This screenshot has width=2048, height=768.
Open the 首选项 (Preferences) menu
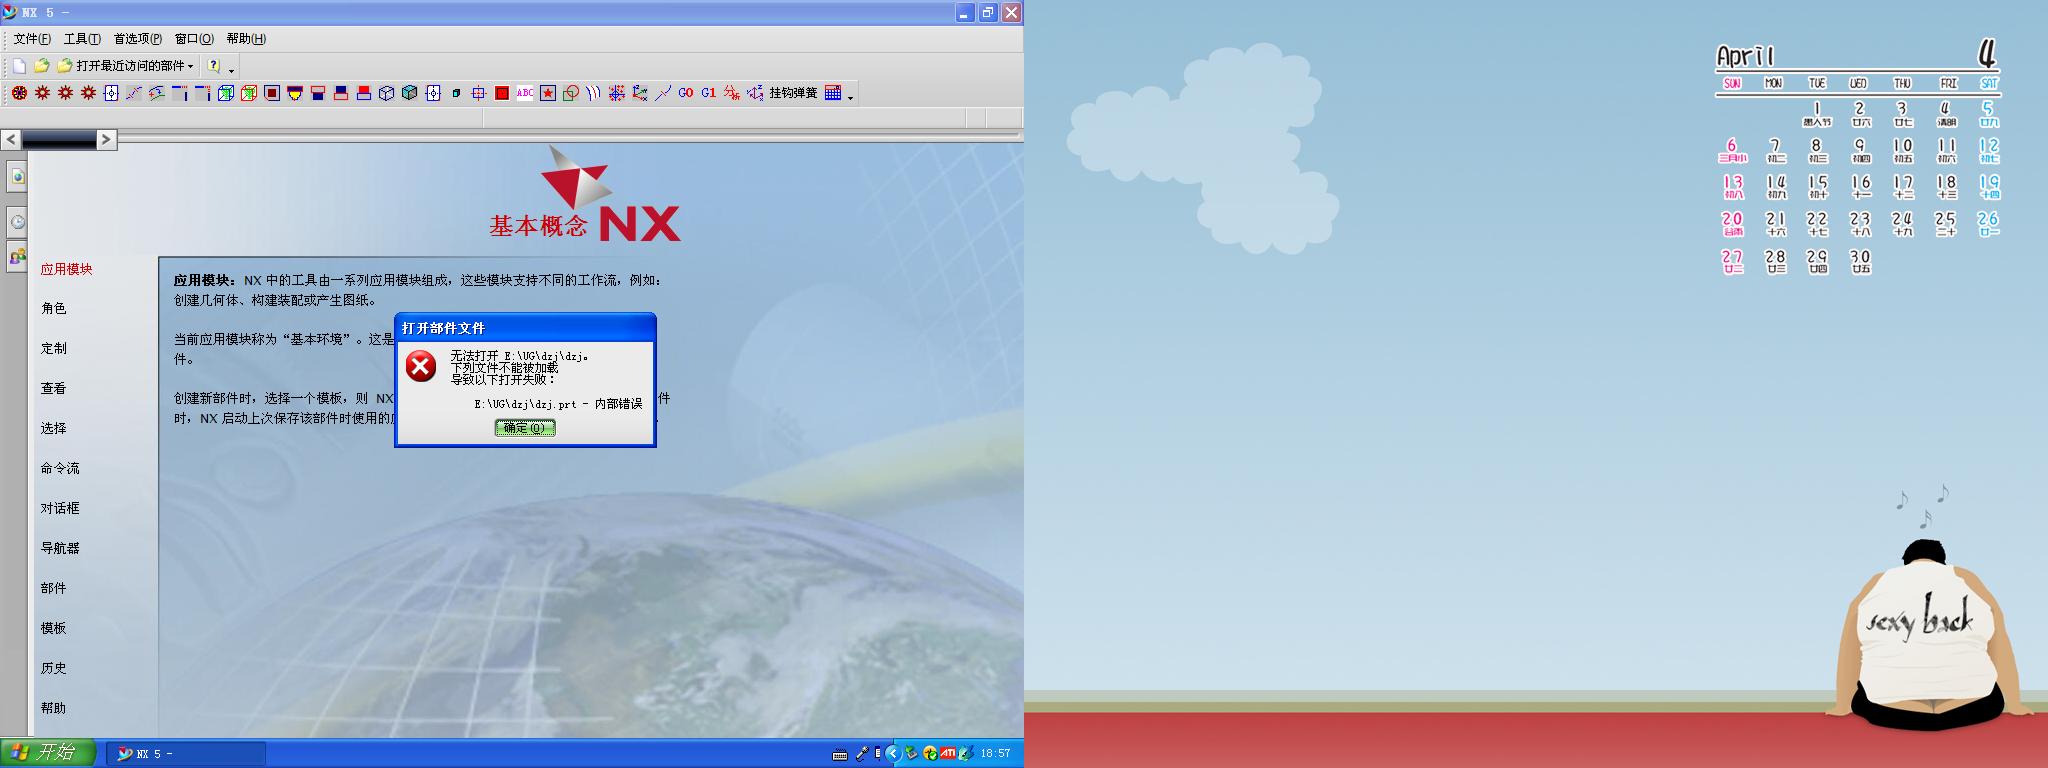click(137, 39)
